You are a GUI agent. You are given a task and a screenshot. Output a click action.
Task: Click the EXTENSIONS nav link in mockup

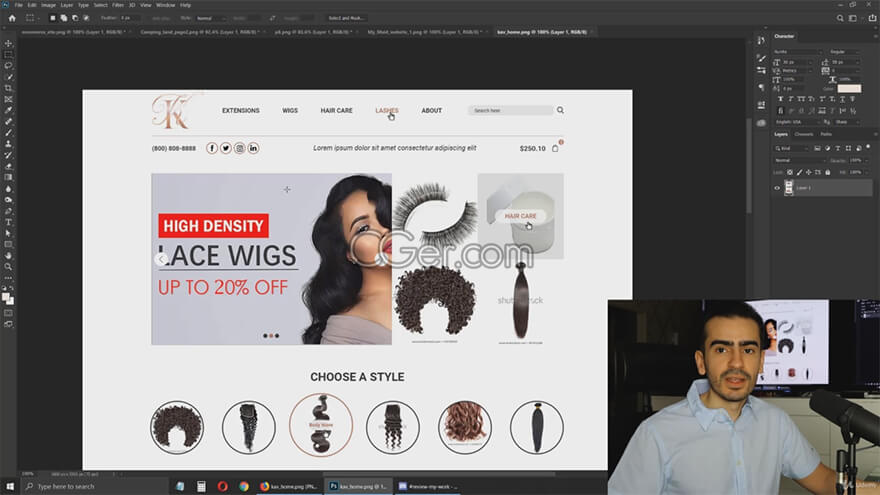point(241,111)
